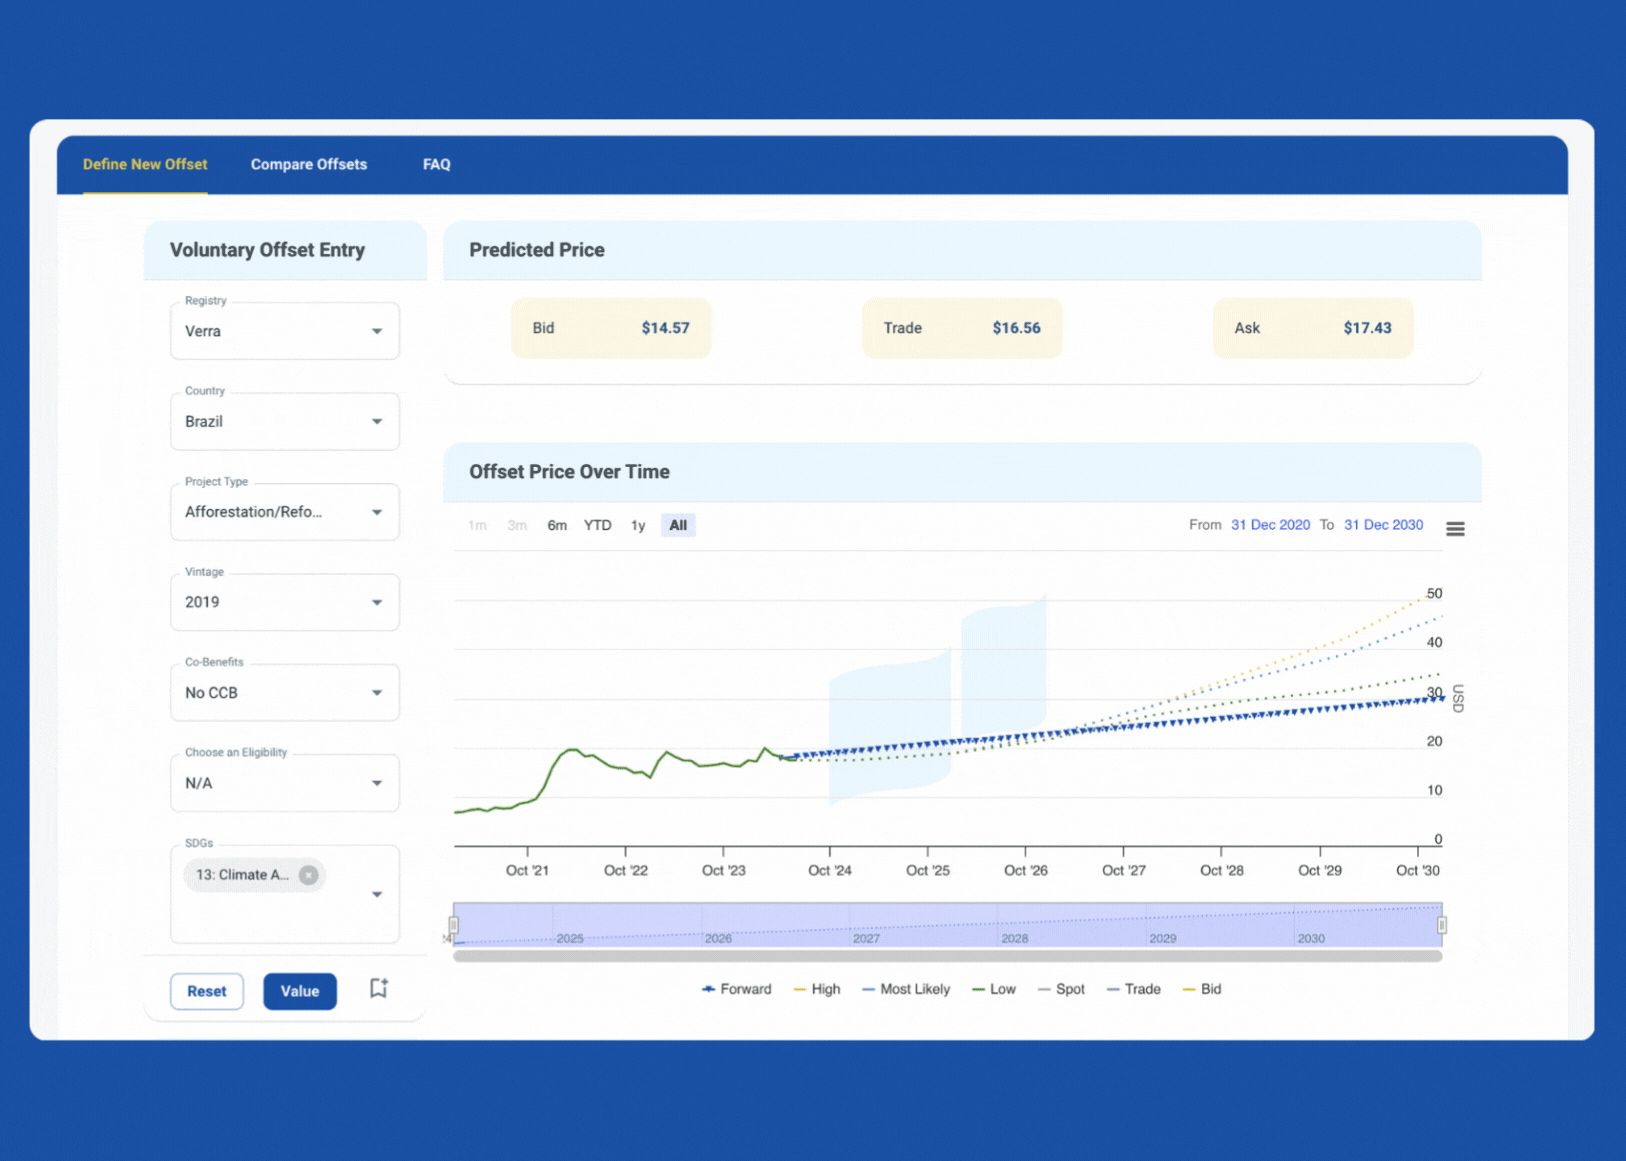Open the Registry dropdown showing Verra
Screen dimensions: 1626x1161
click(x=285, y=331)
